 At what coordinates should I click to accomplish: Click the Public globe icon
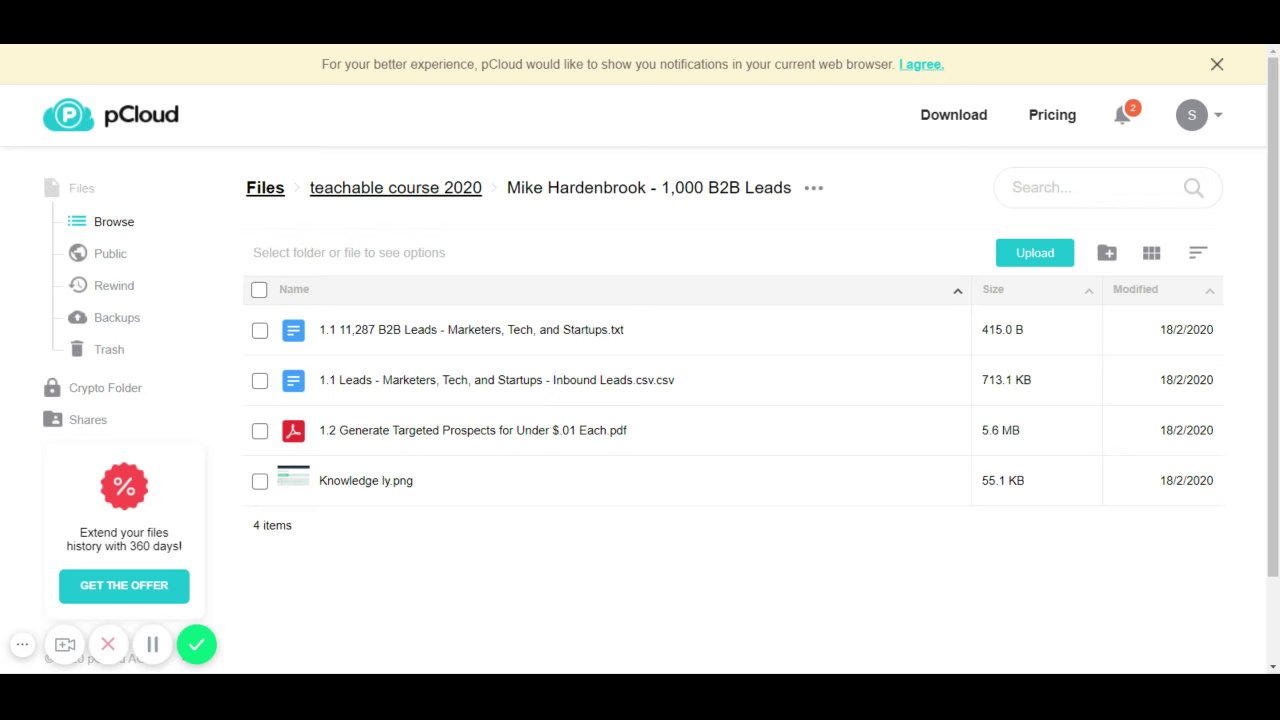coord(77,253)
